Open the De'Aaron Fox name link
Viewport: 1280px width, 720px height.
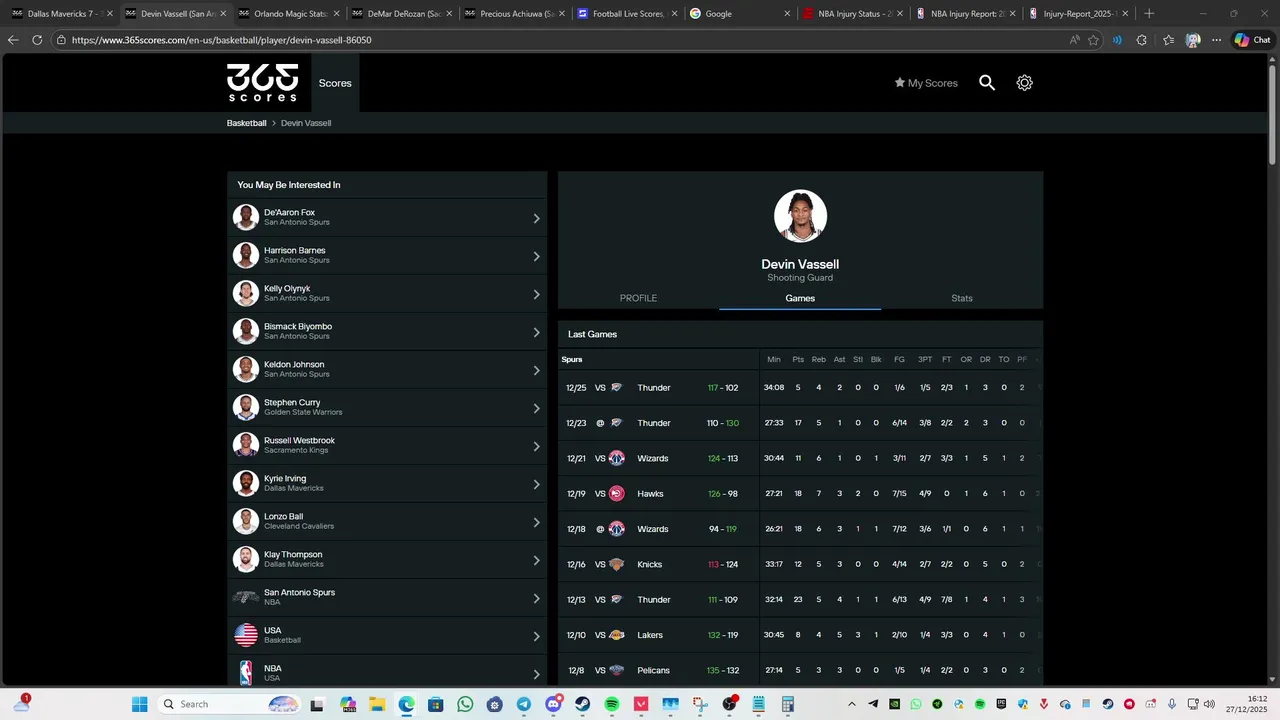point(289,213)
